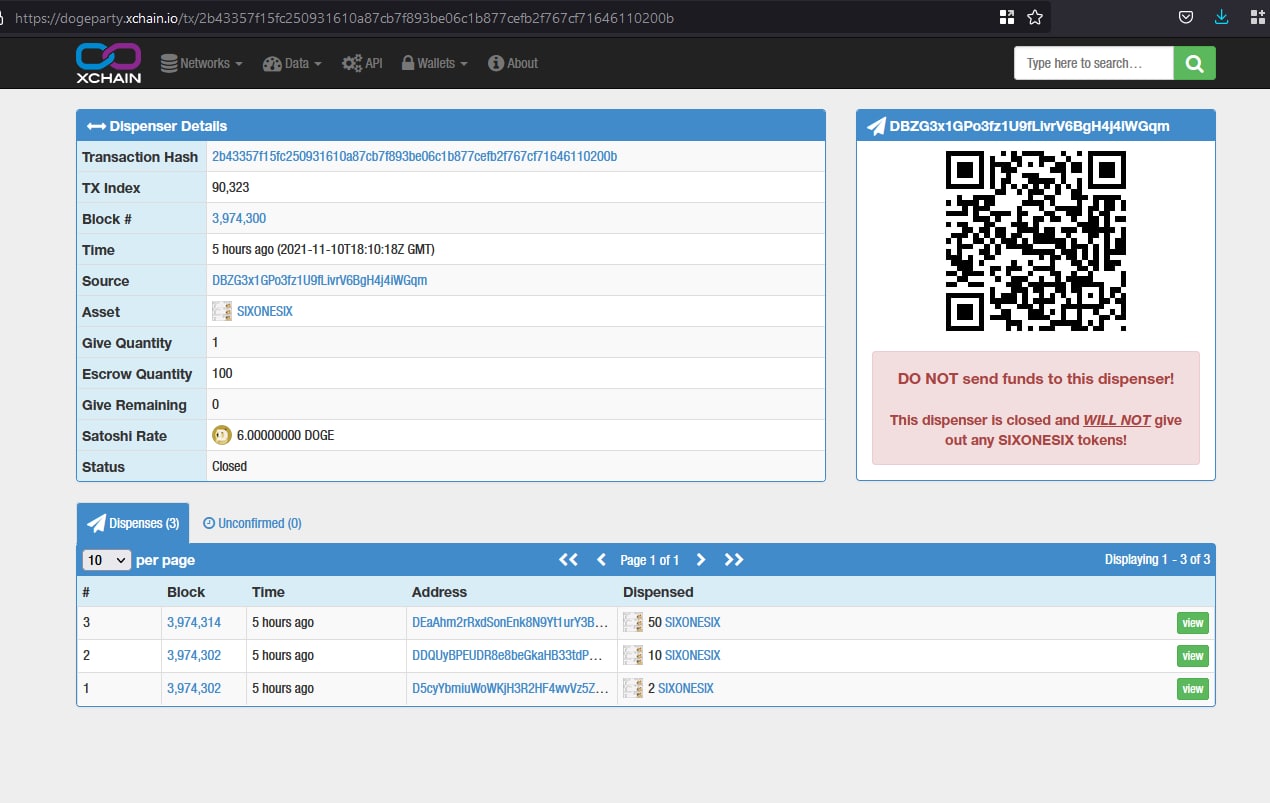Click the Dogecoin icon in Satoshi Rate
Viewport: 1270px width, 803px height.
222,436
